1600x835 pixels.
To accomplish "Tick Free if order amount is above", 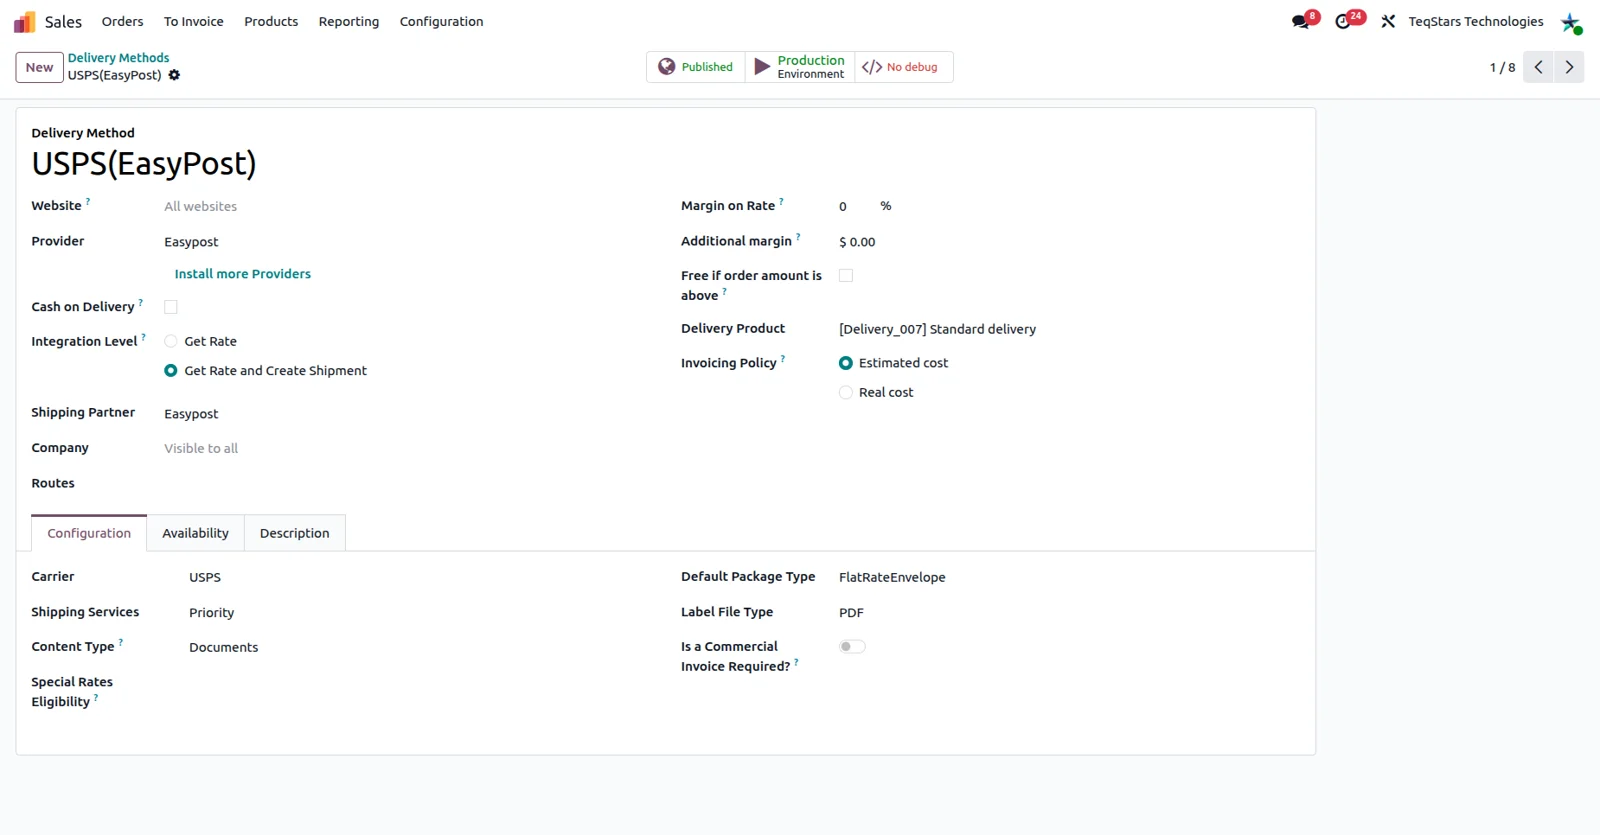I will pyautogui.click(x=846, y=275).
